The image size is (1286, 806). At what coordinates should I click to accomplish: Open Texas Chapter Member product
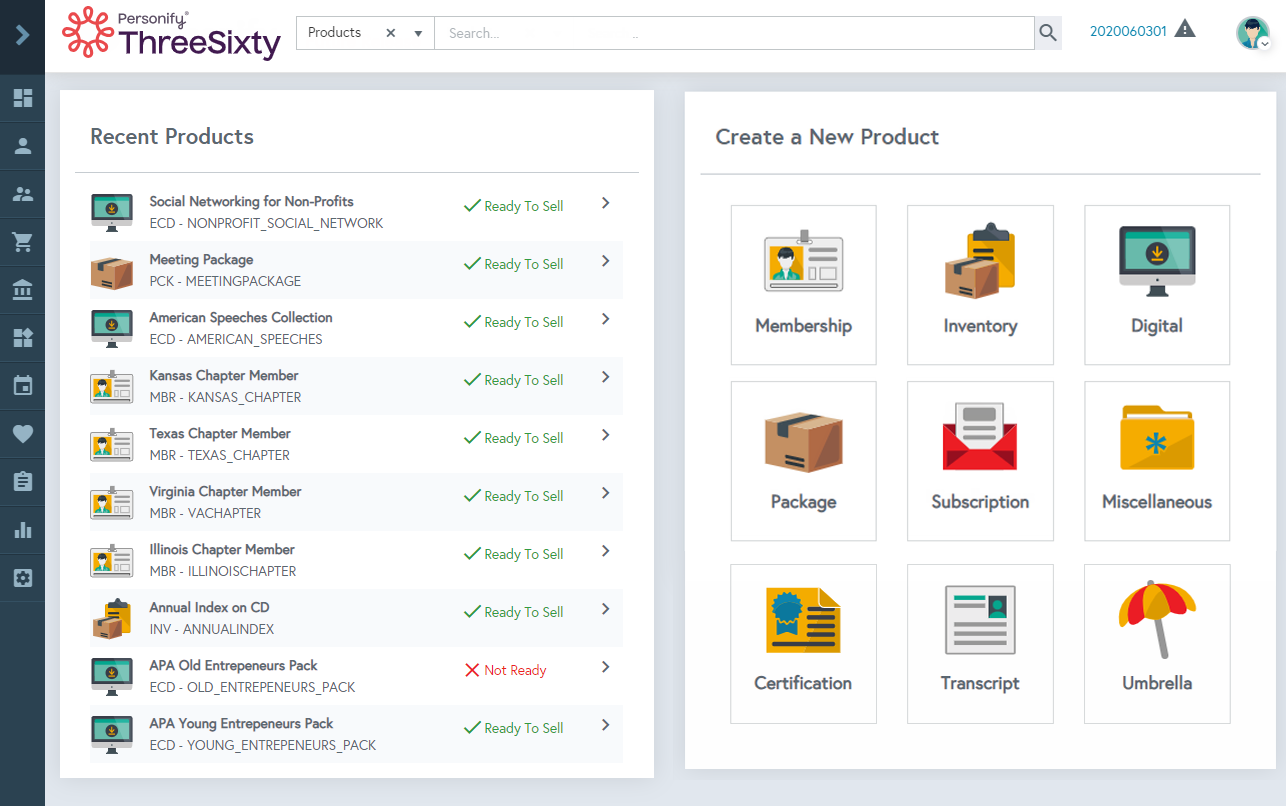click(x=220, y=433)
